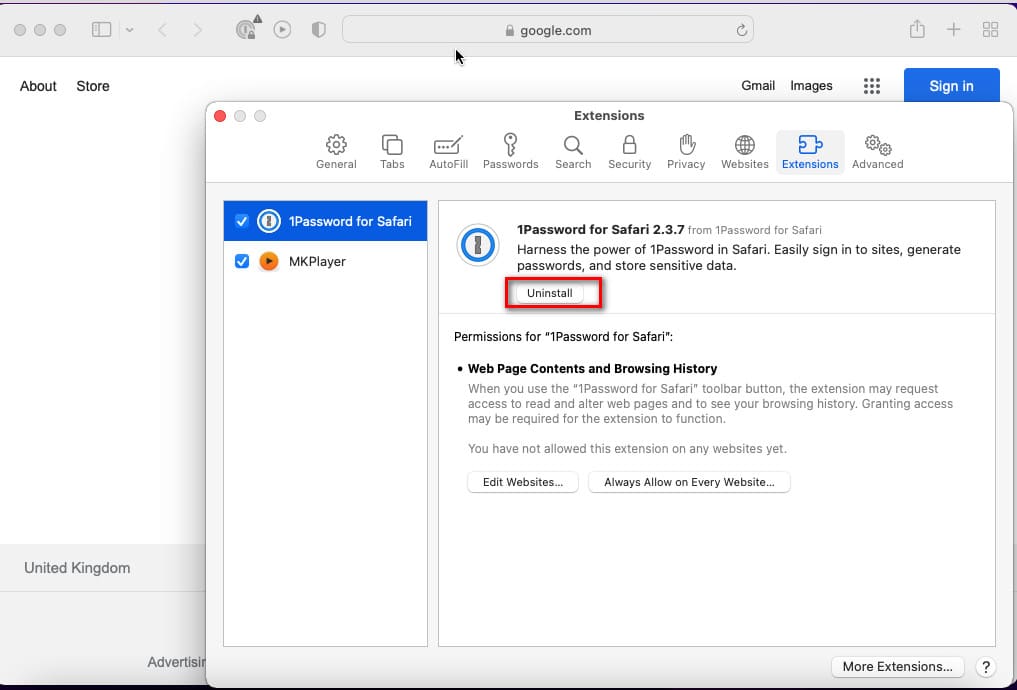Screen dimensions: 1017x690
Task: Select MKPlayer in the extensions list
Action: pyautogui.click(x=326, y=261)
